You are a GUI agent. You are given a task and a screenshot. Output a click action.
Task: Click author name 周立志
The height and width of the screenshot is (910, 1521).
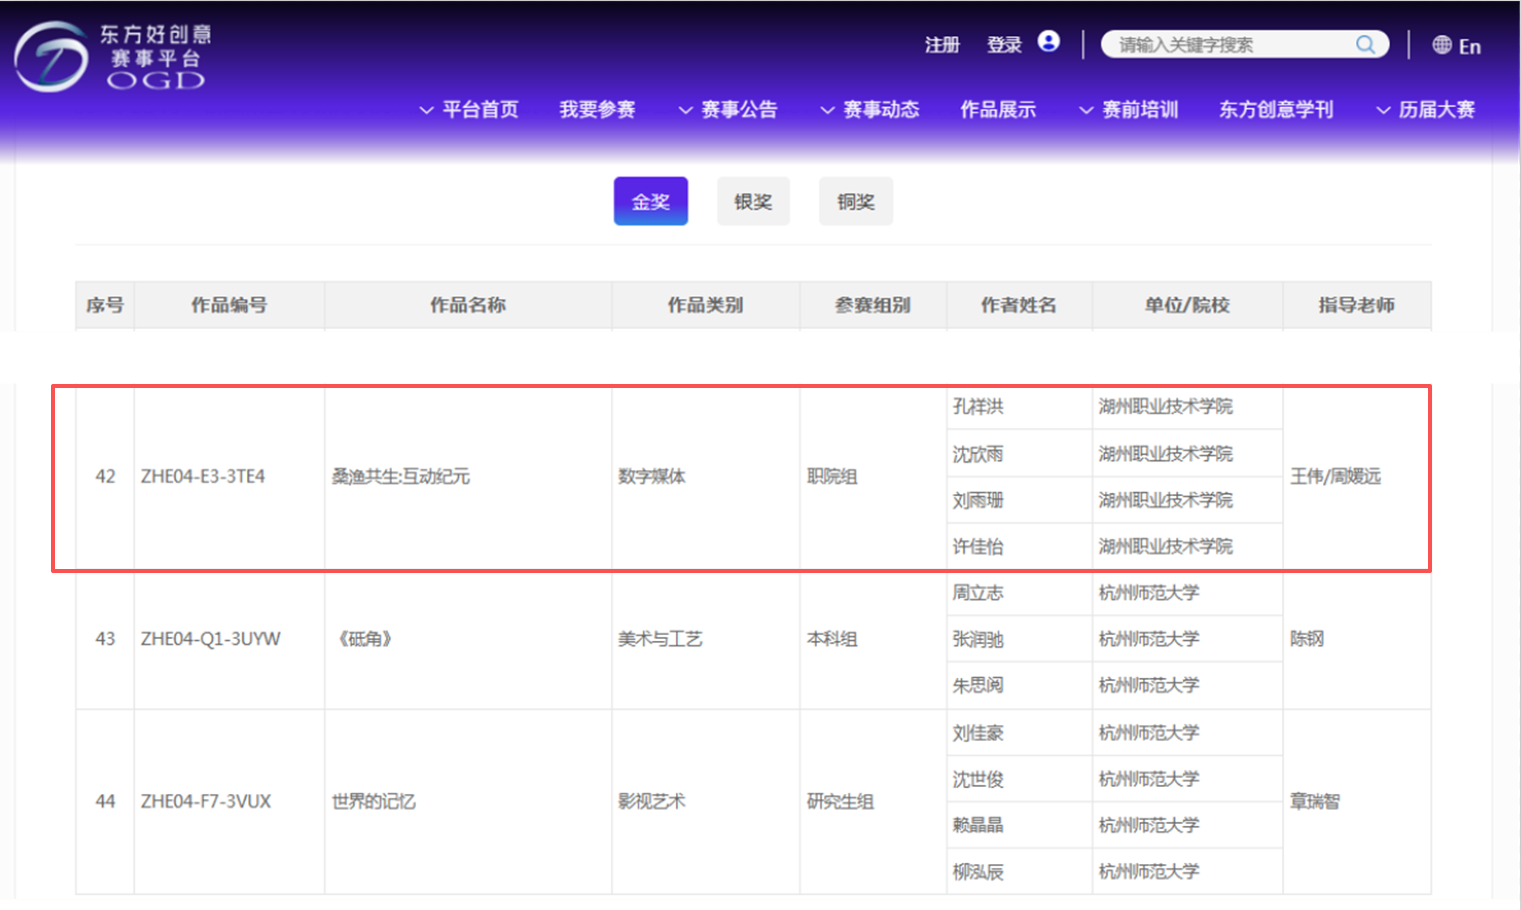point(978,592)
